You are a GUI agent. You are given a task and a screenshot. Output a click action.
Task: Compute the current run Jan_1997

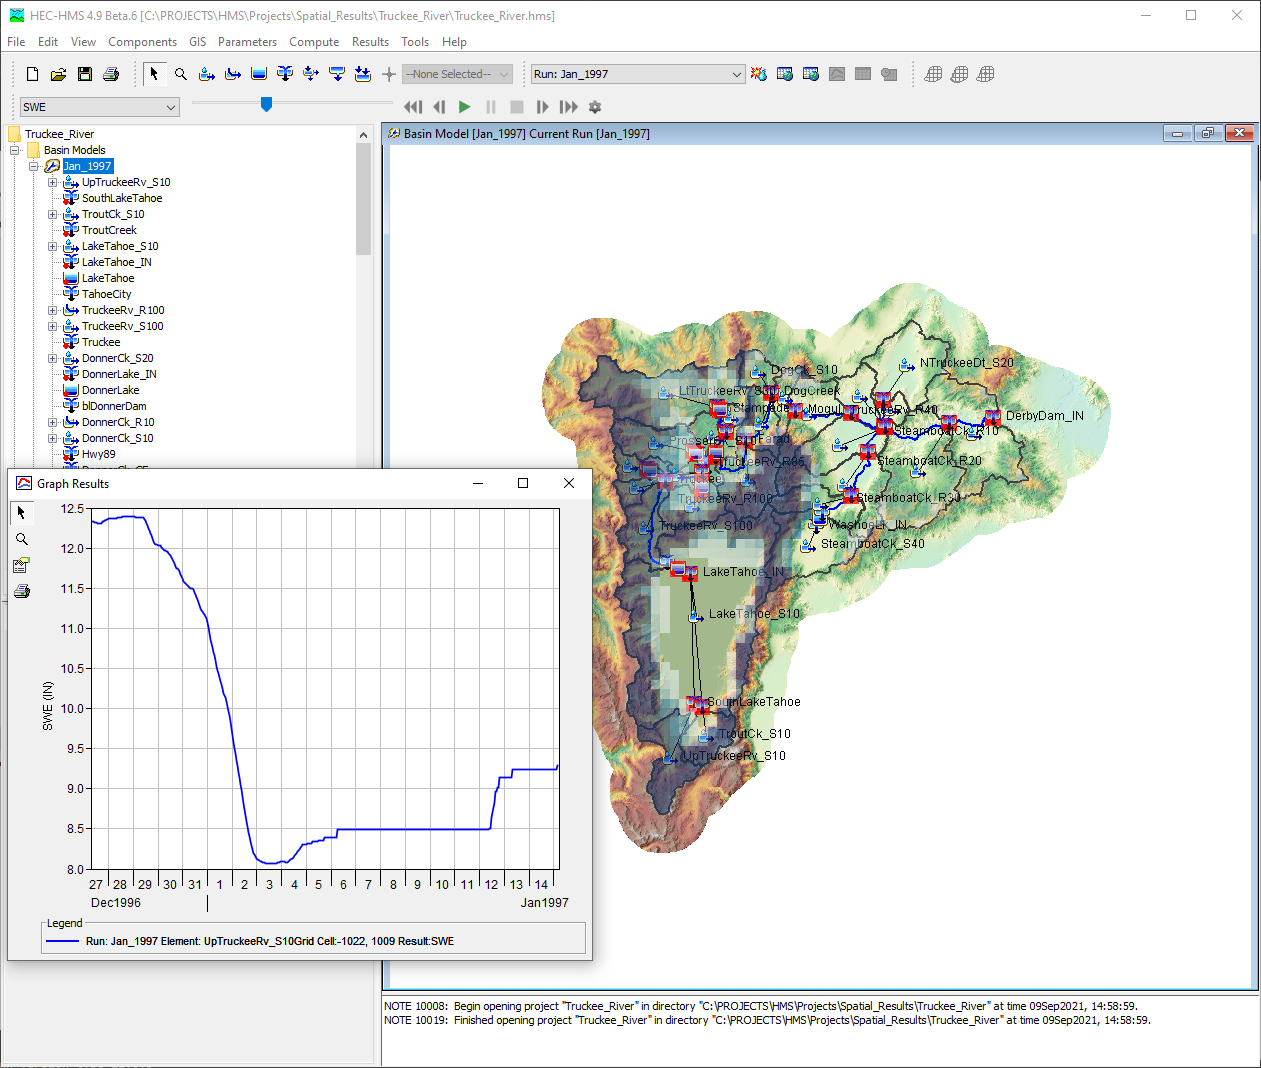(x=759, y=74)
